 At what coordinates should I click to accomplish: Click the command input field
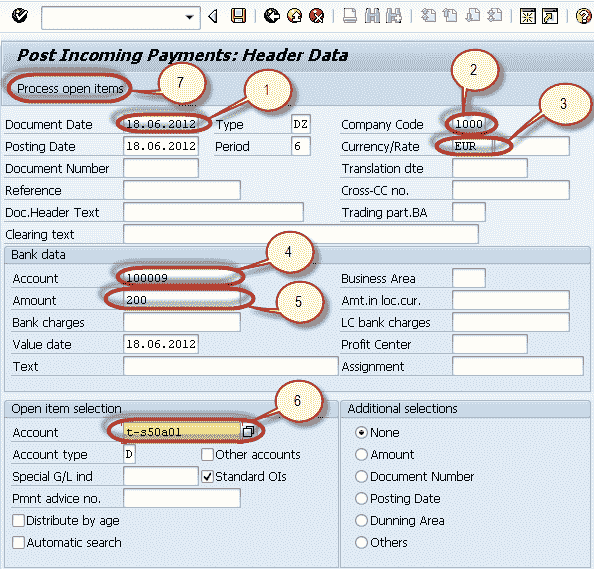pos(120,17)
